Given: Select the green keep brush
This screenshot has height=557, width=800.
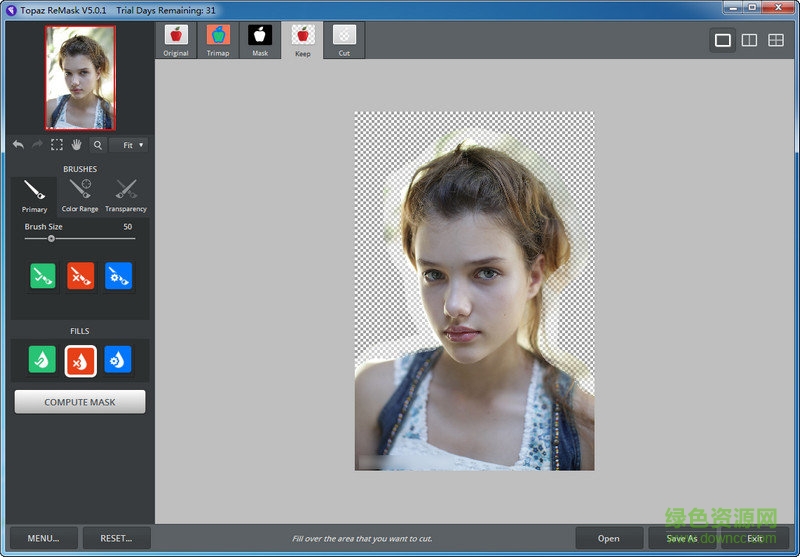Looking at the screenshot, I should [x=43, y=276].
